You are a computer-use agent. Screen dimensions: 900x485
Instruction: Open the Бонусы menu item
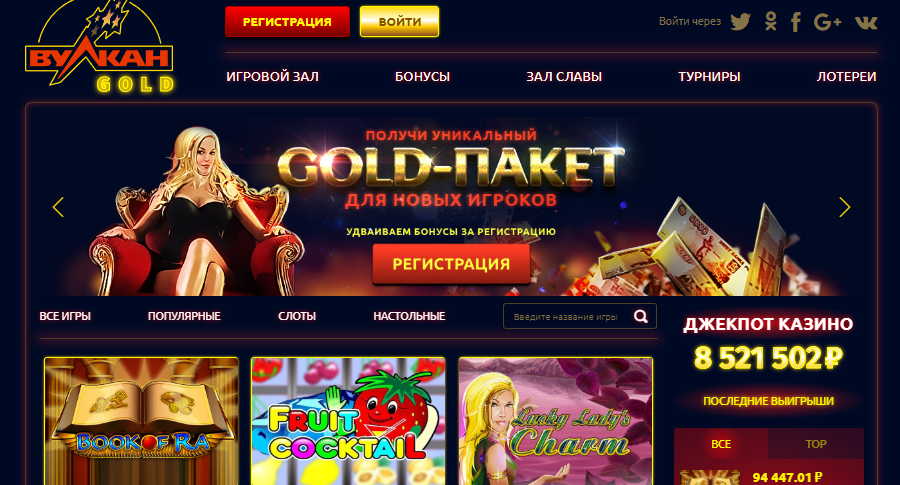(422, 76)
